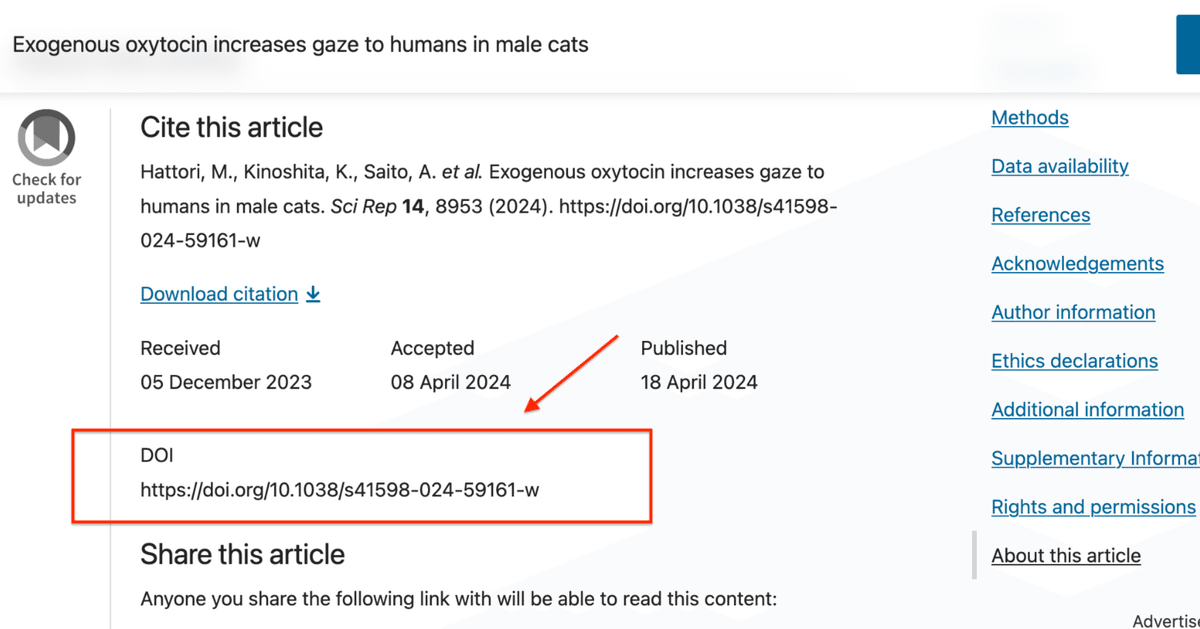The height and width of the screenshot is (629, 1200).
Task: Select About this article in the sidebar
Action: tap(1066, 556)
